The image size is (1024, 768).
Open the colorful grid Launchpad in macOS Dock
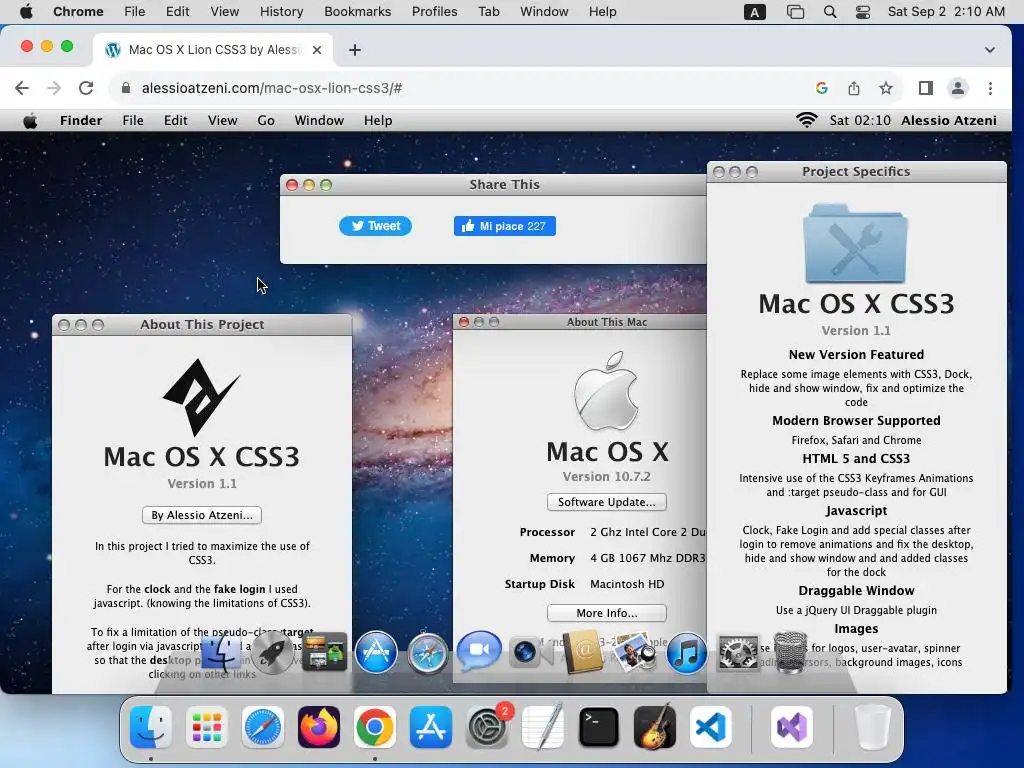(207, 727)
